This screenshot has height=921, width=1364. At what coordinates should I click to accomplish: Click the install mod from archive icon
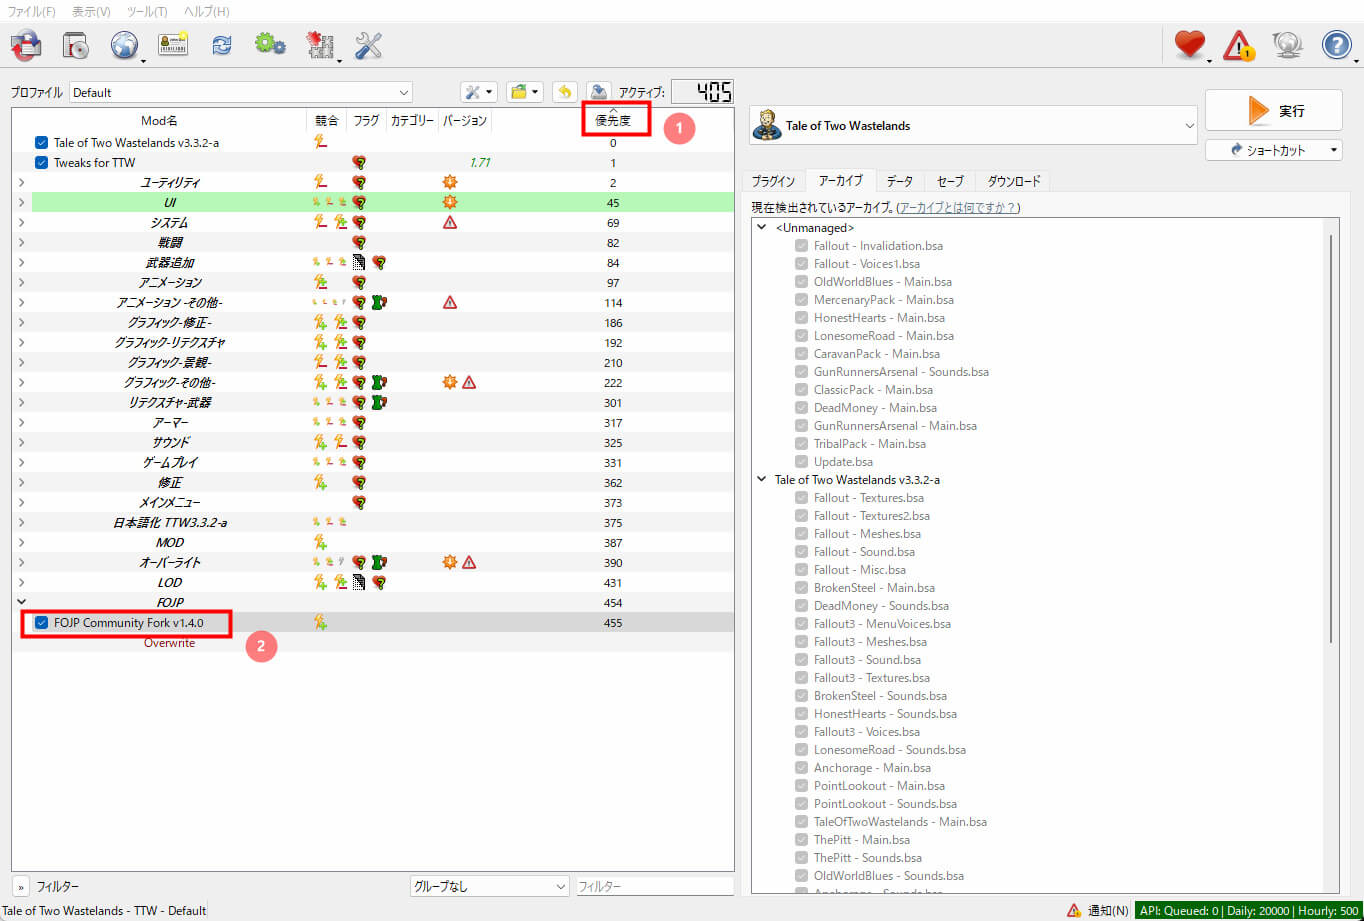pos(75,45)
